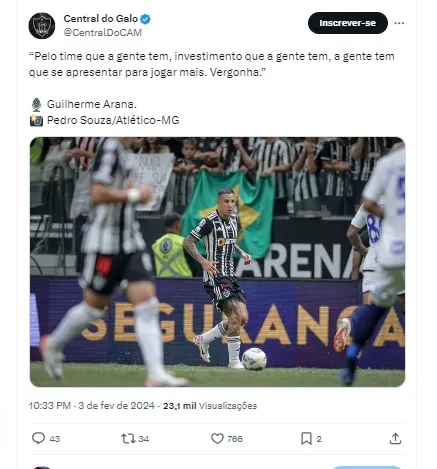Open the football match photo

[217, 262]
